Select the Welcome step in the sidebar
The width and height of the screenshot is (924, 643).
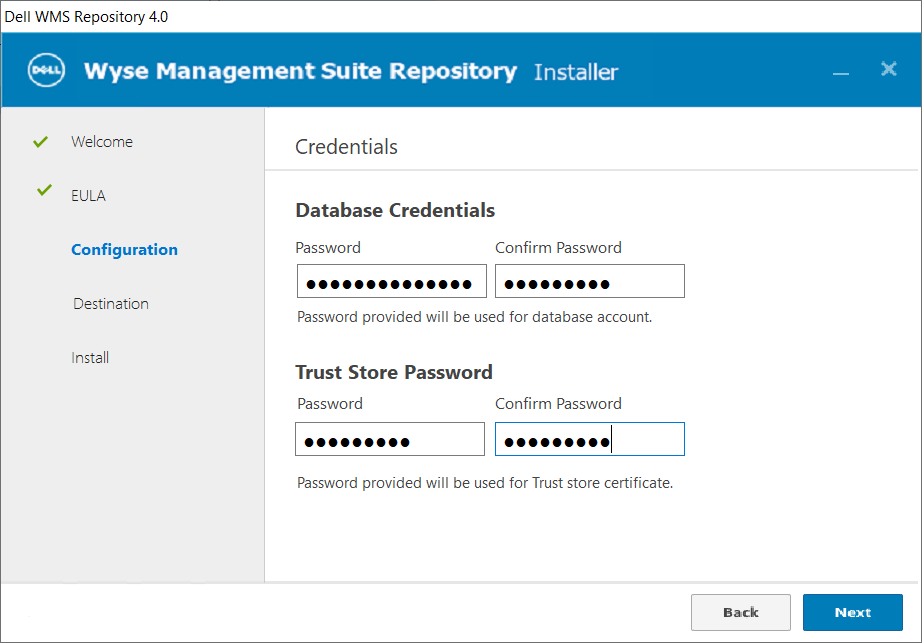tap(102, 142)
